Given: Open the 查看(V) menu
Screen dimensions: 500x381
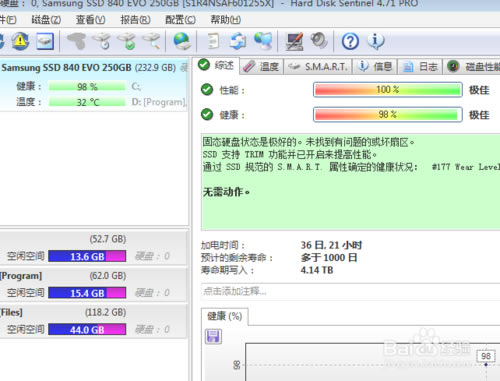Looking at the screenshot, I should (x=91, y=20).
